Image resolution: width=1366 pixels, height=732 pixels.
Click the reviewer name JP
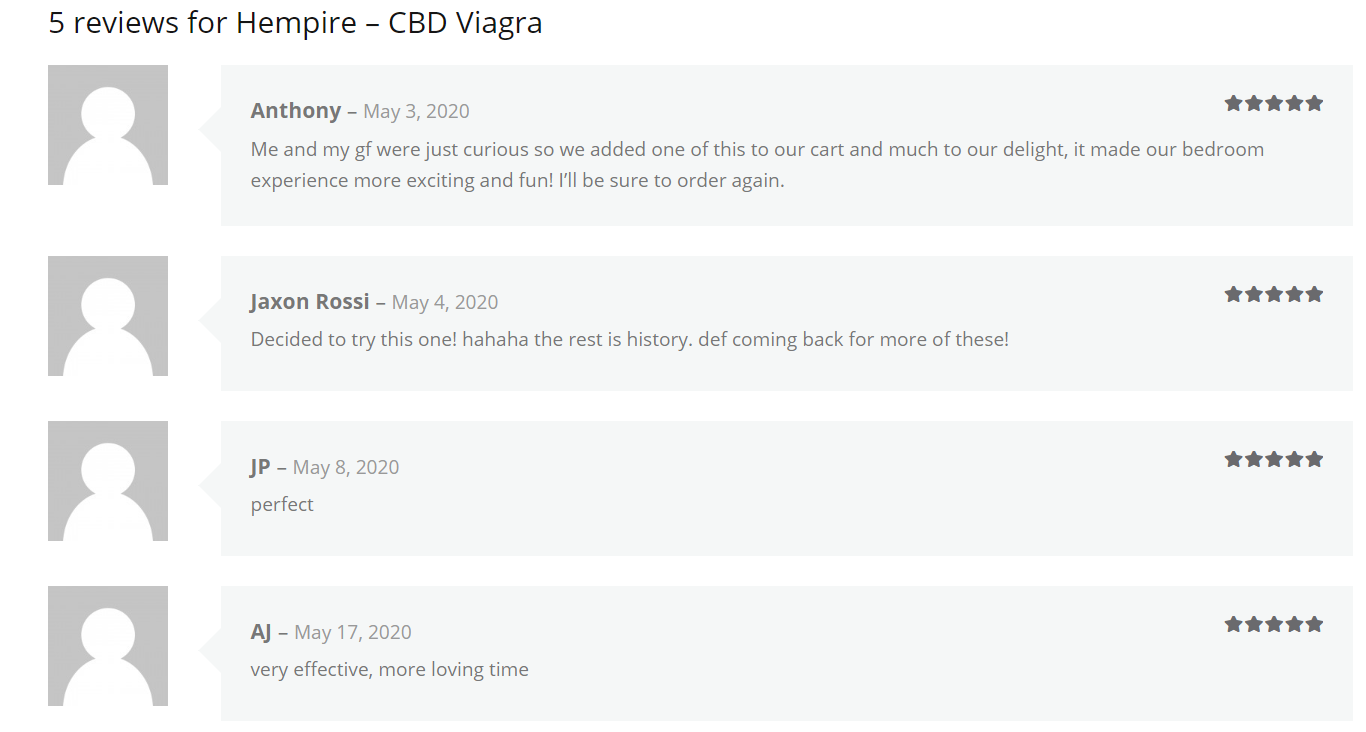coord(261,467)
